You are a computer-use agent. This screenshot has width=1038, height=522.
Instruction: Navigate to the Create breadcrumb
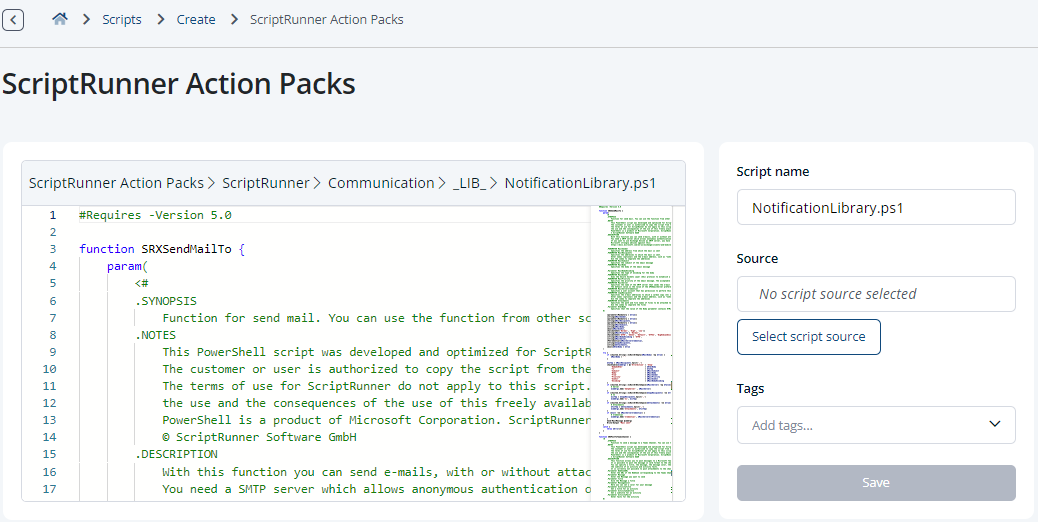(x=196, y=20)
